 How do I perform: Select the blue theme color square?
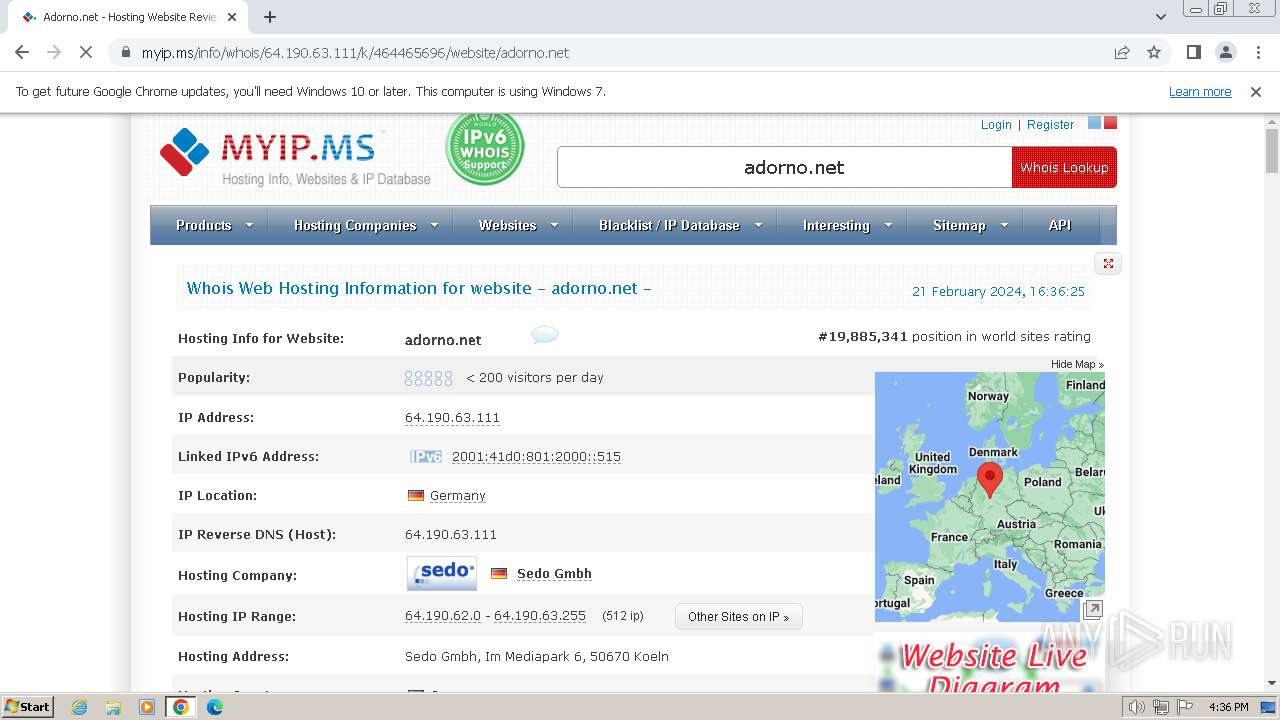coord(1094,123)
